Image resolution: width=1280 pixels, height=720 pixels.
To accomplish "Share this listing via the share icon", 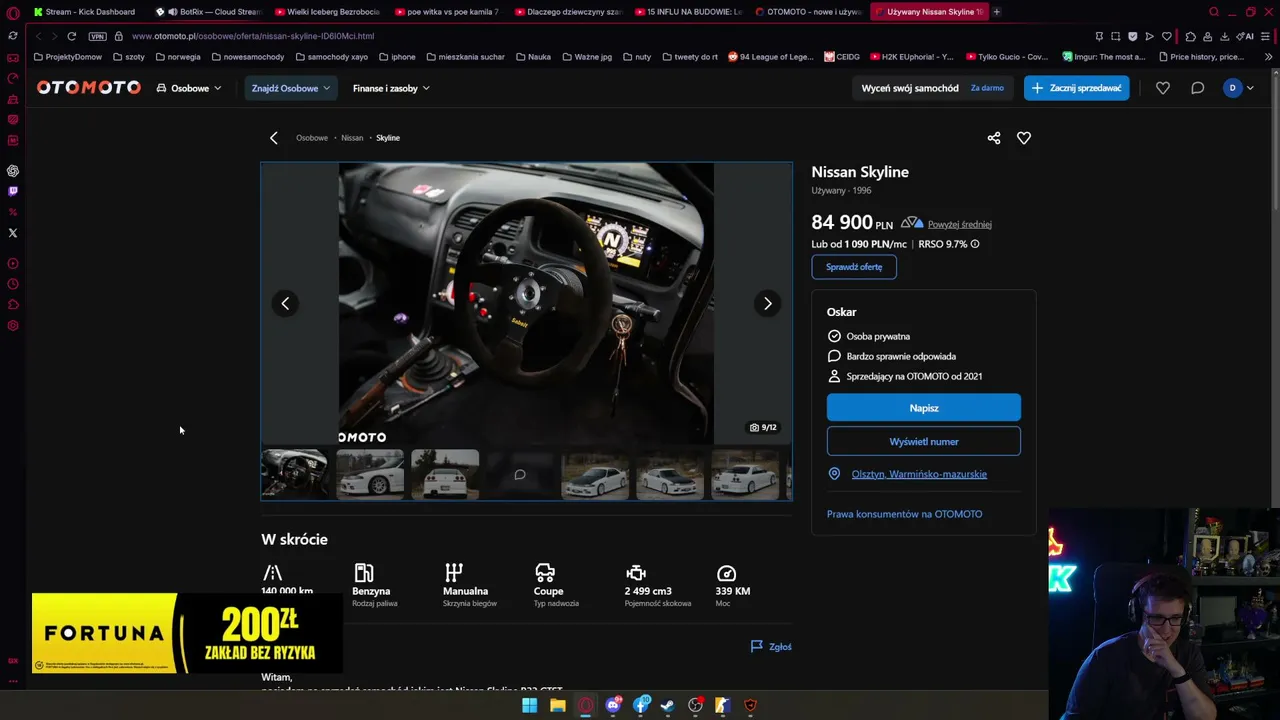I will click(x=994, y=138).
